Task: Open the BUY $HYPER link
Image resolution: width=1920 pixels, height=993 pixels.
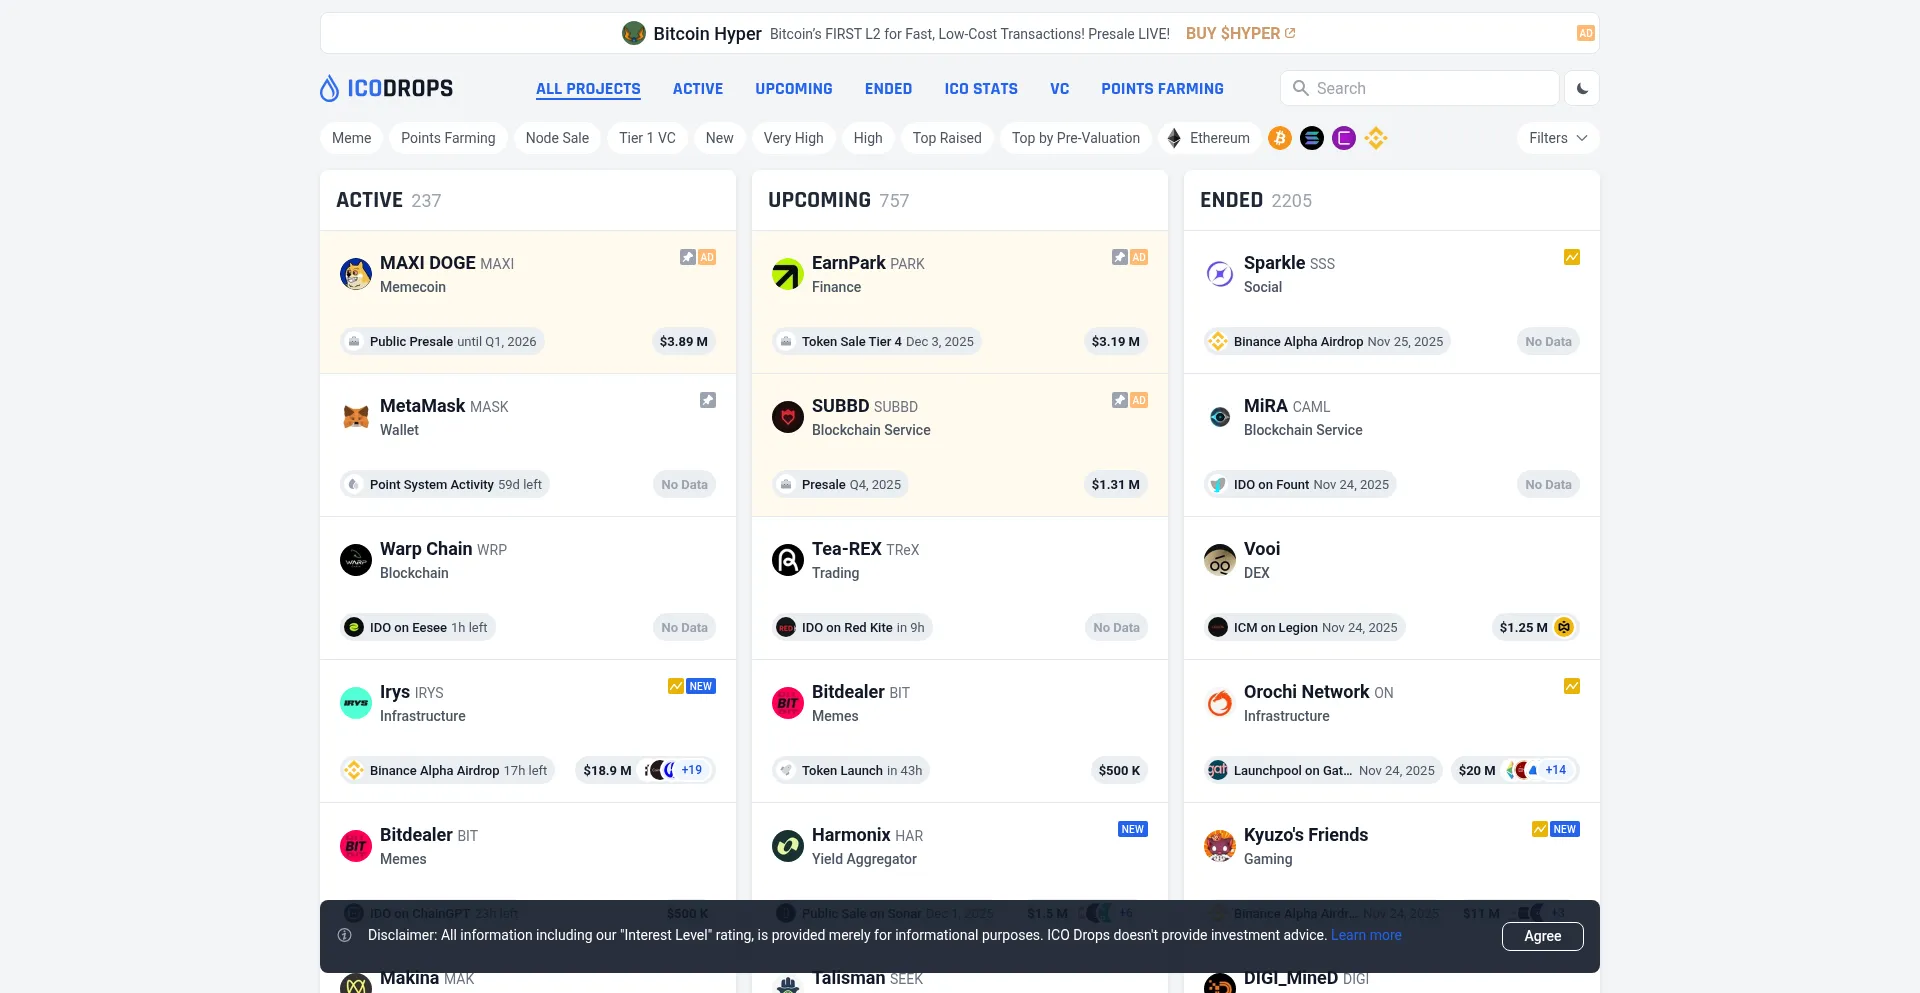Action: pos(1240,33)
